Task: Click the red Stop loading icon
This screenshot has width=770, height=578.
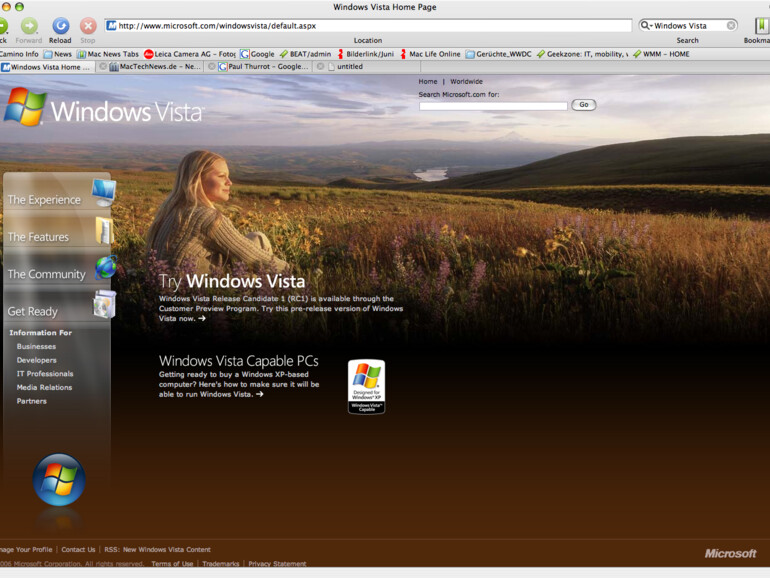Action: coord(88,26)
